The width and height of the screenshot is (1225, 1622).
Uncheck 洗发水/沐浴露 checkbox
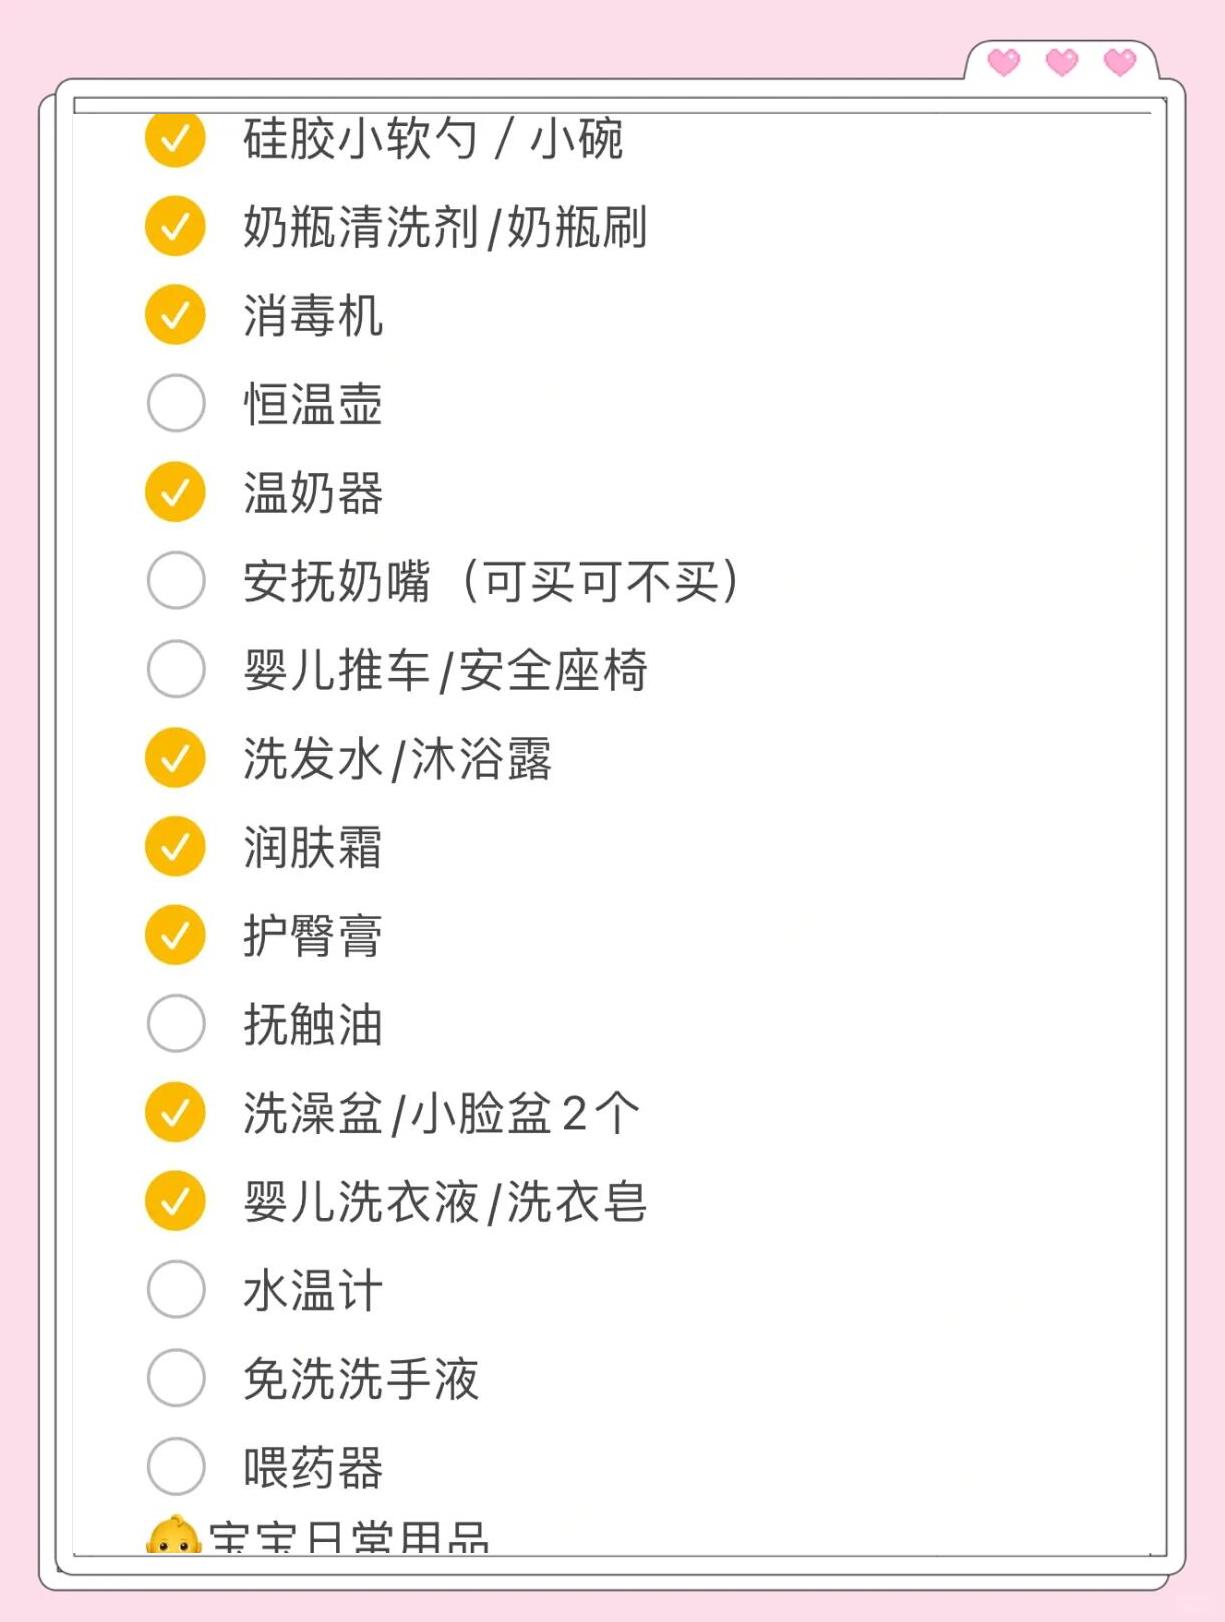click(x=175, y=758)
